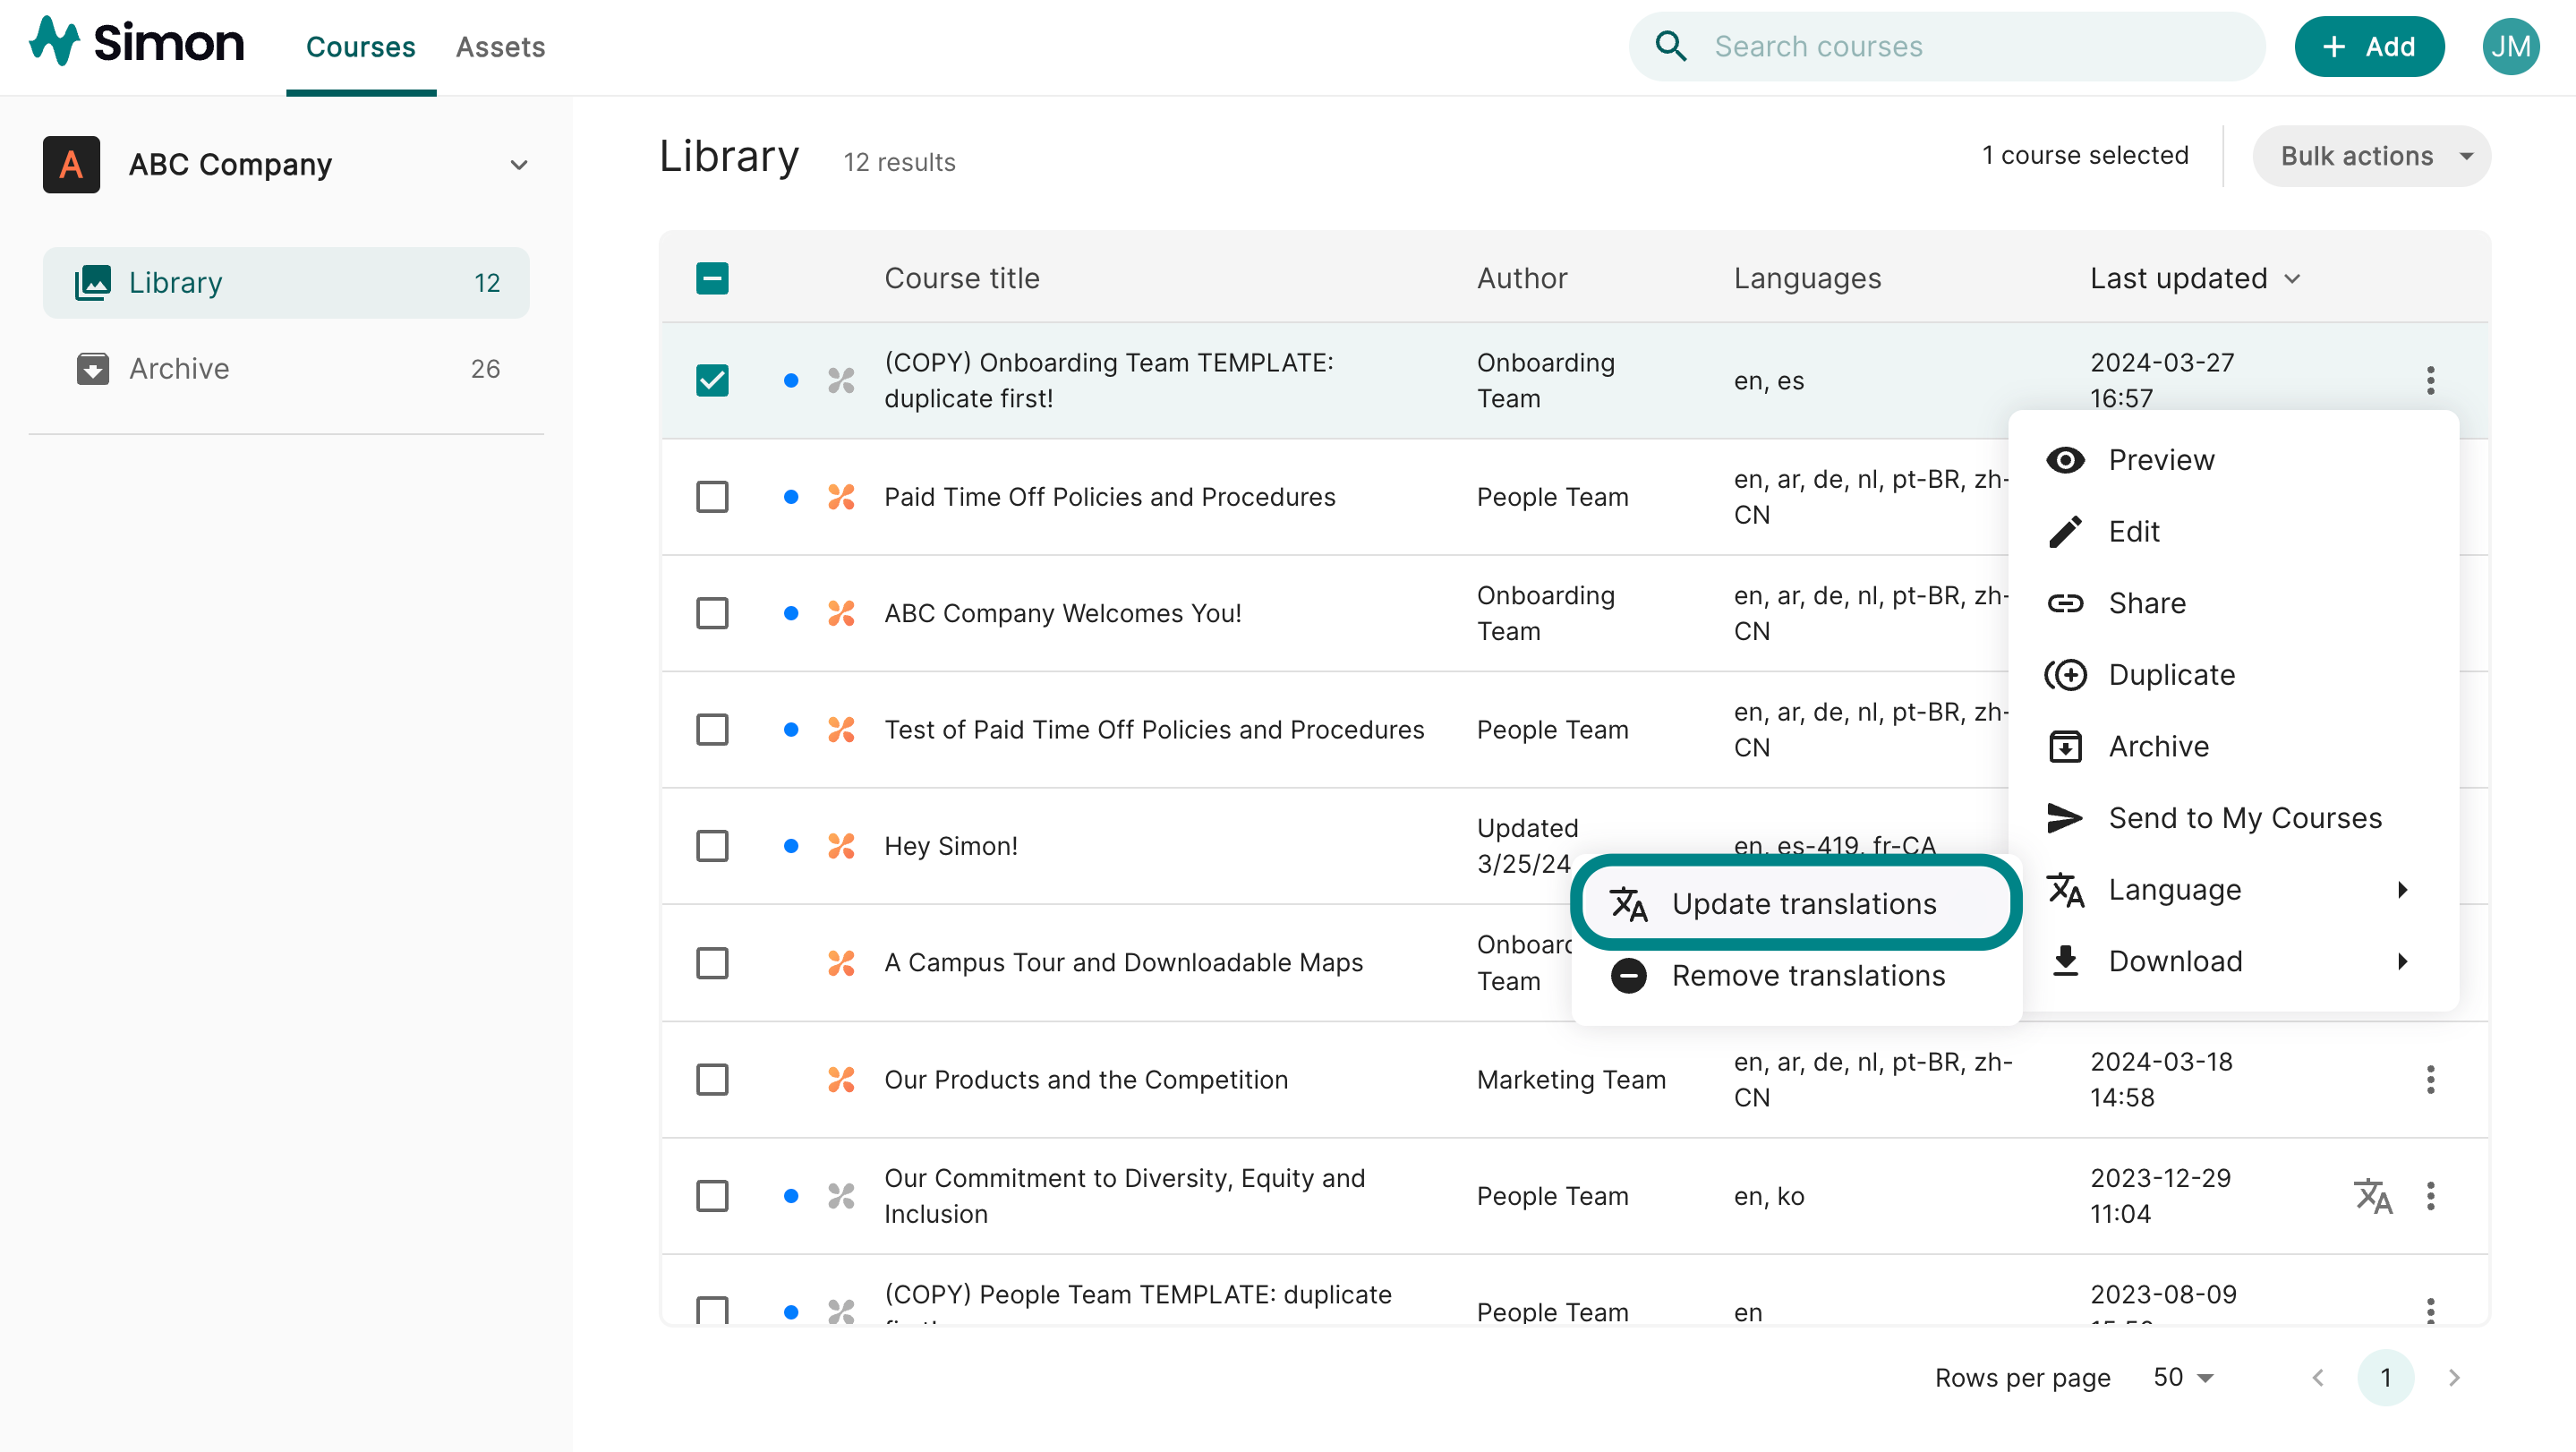Open the Bulk actions dropdown
The image size is (2576, 1452).
[x=2371, y=156]
